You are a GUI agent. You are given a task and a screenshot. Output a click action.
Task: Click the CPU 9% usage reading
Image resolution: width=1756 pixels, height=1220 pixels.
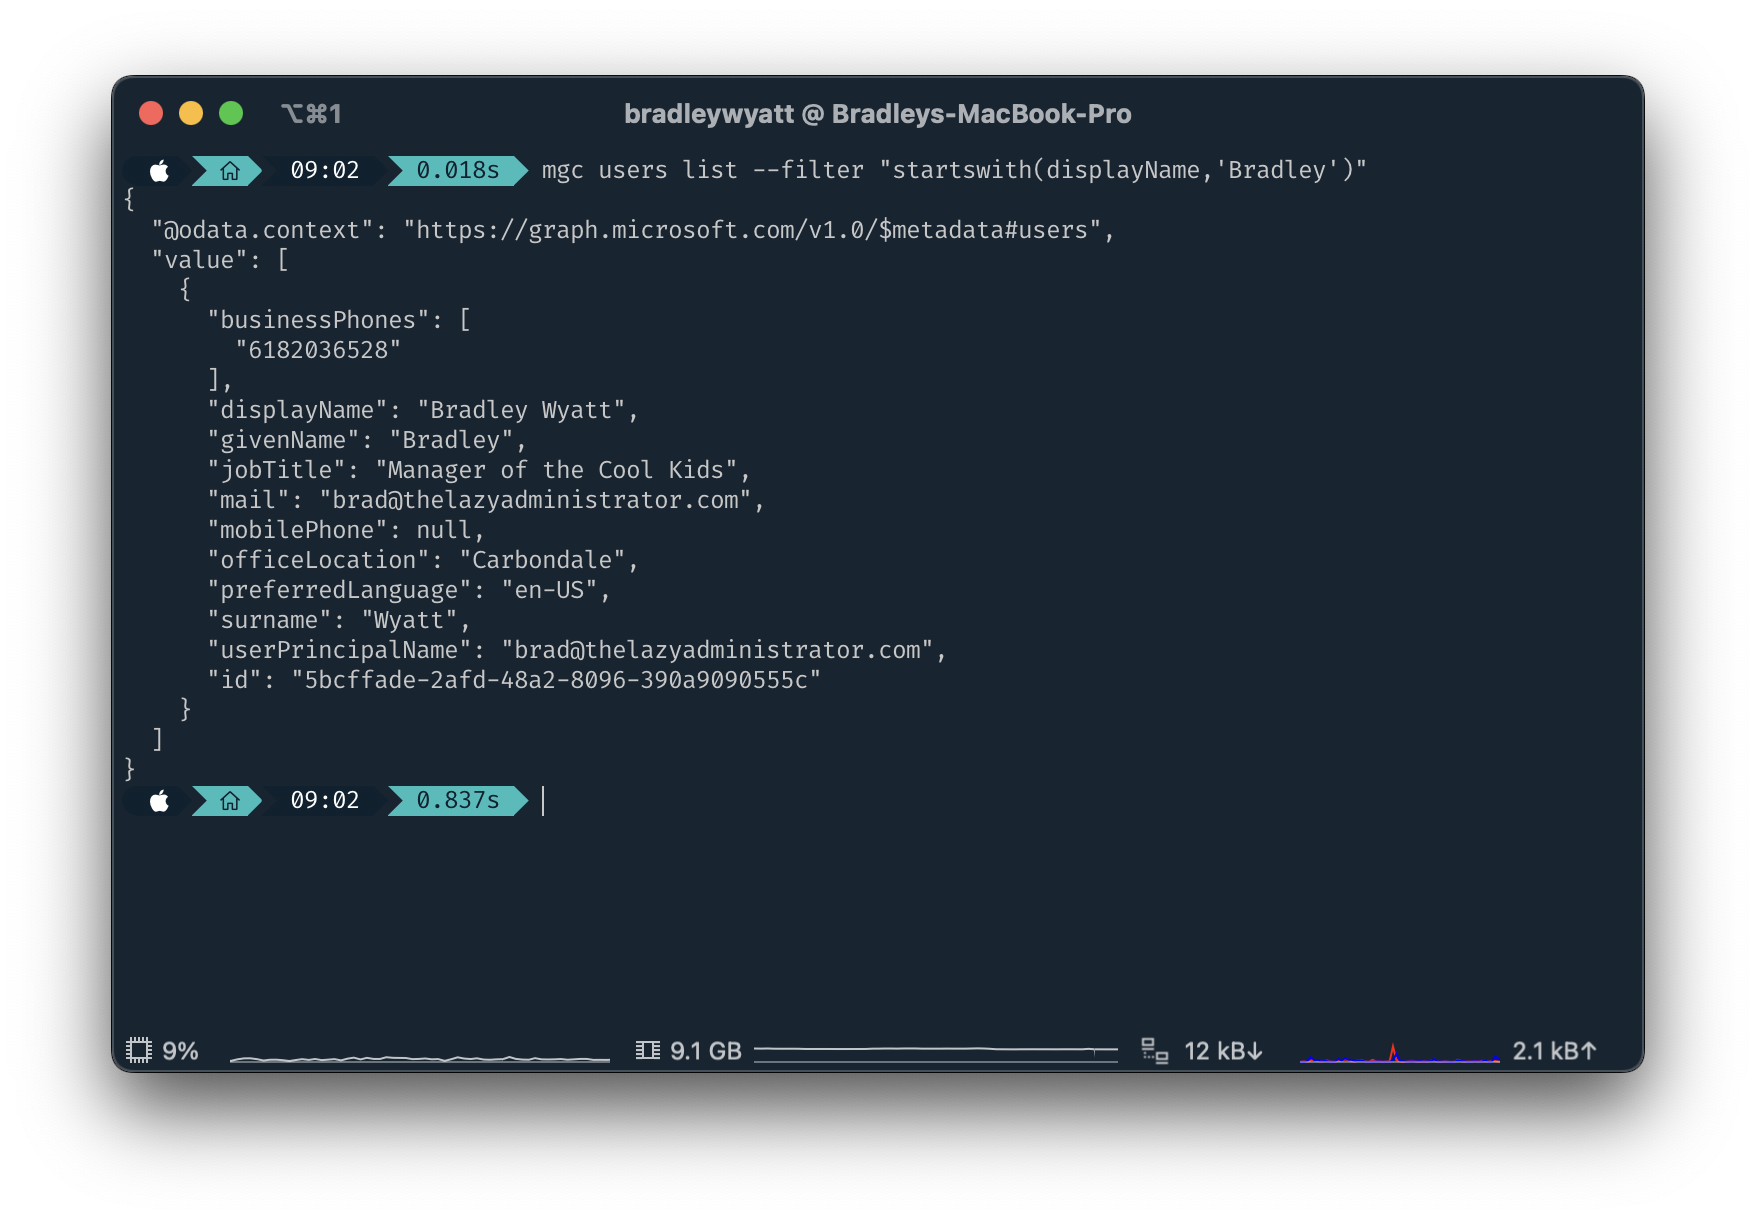pyautogui.click(x=180, y=1051)
